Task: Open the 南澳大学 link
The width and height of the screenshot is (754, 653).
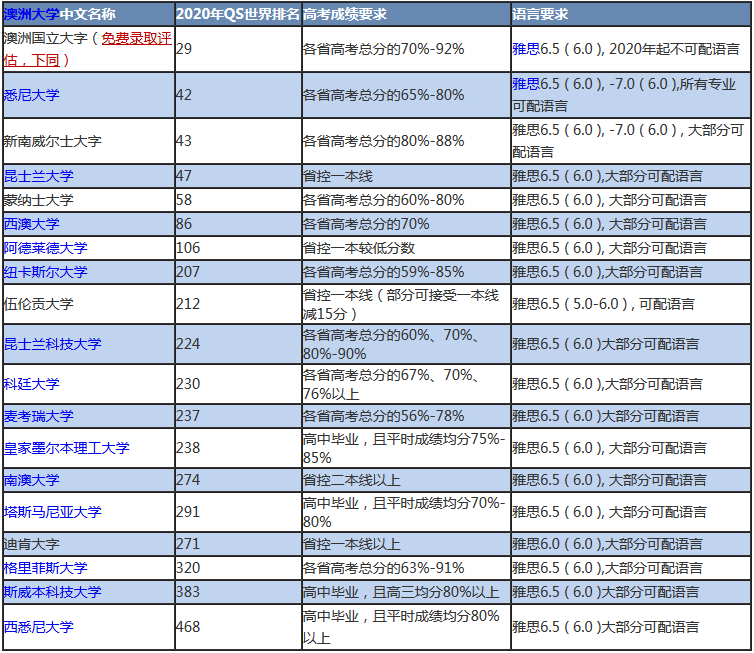Action: (x=31, y=480)
